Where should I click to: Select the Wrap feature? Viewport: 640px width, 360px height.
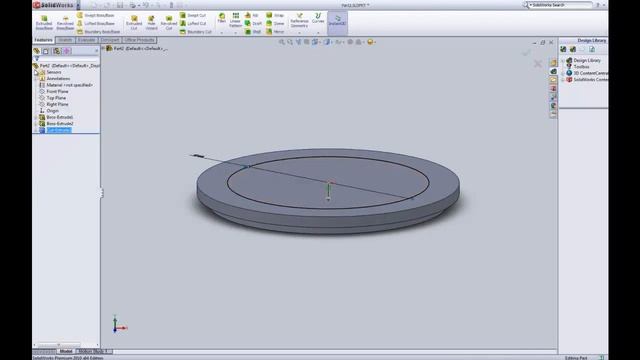pos(275,15)
